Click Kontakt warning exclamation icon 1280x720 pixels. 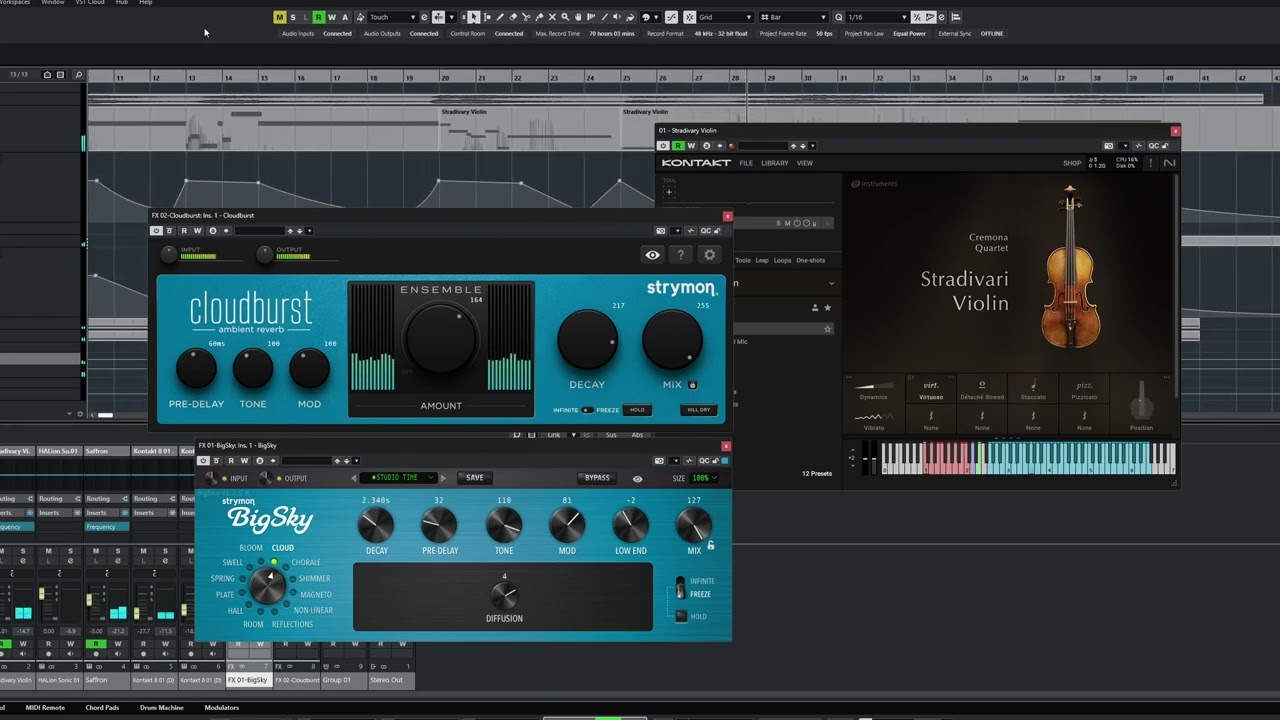click(x=1150, y=163)
